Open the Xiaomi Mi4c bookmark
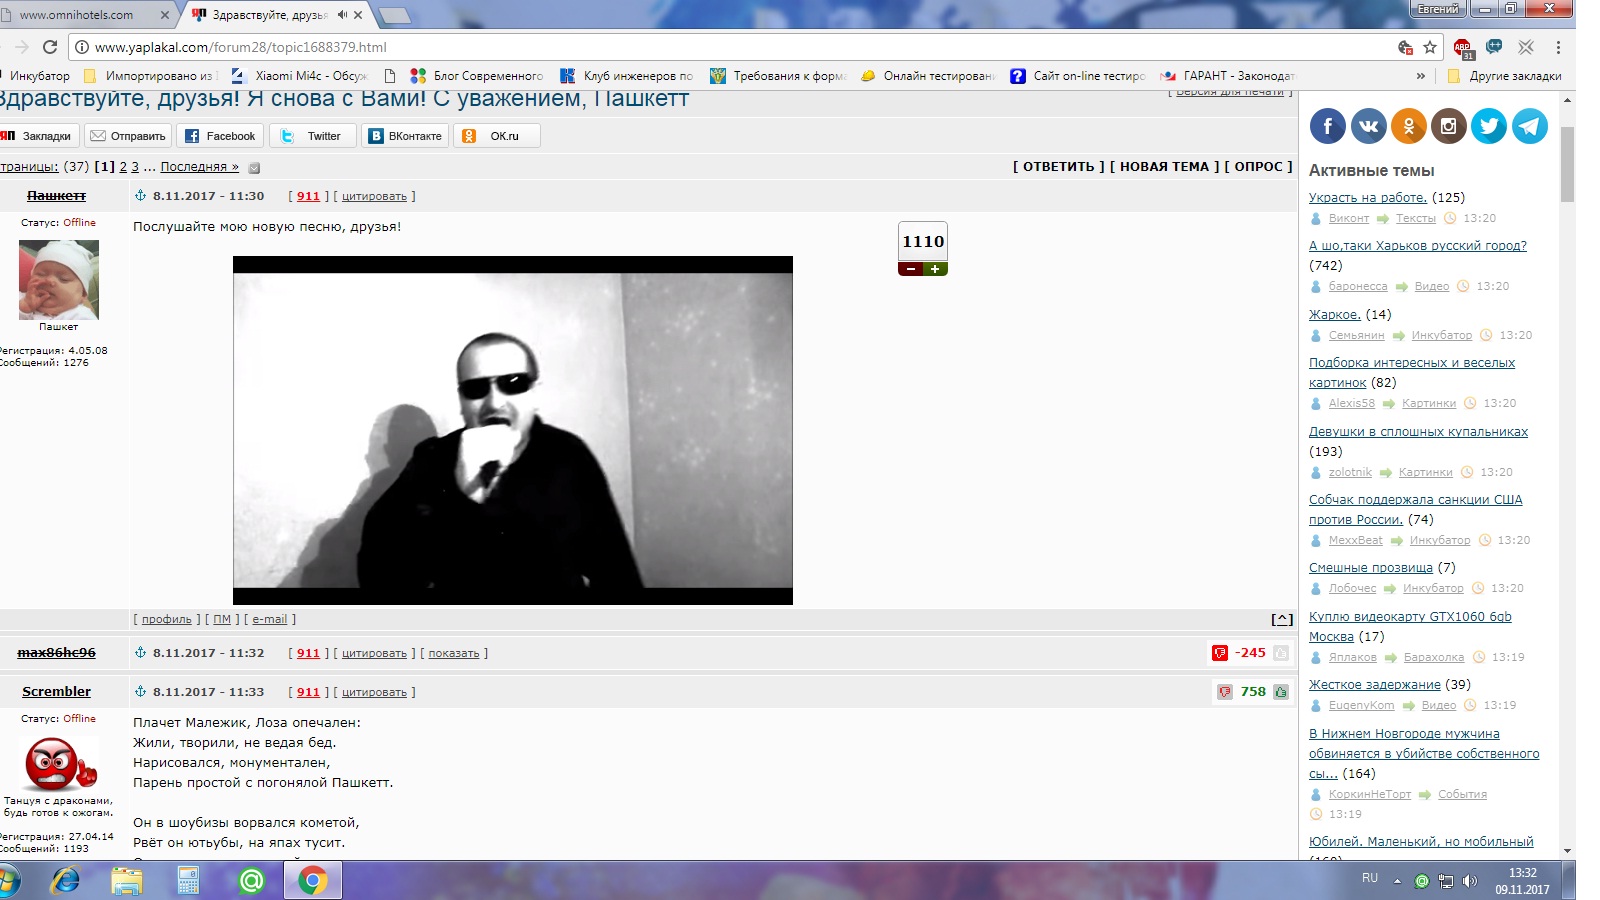Viewport: 1600px width, 900px height. click(299, 76)
